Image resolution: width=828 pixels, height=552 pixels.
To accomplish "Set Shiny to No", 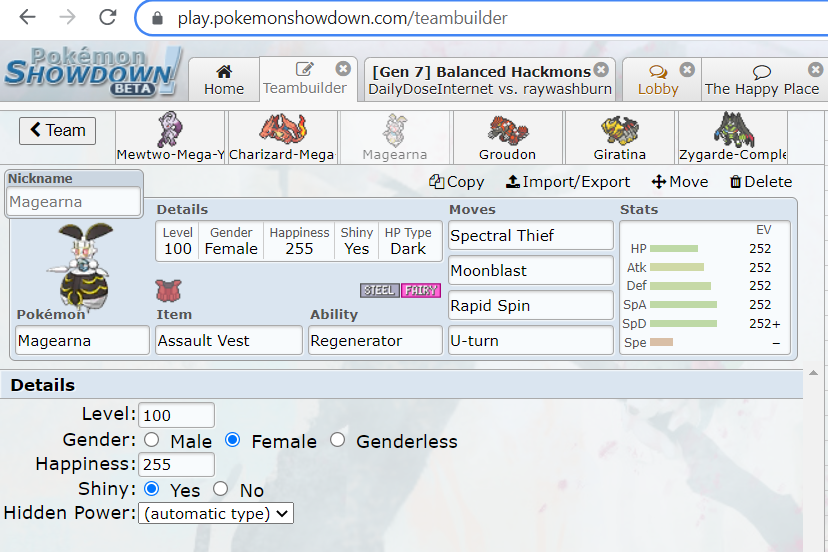I will click(x=221, y=490).
